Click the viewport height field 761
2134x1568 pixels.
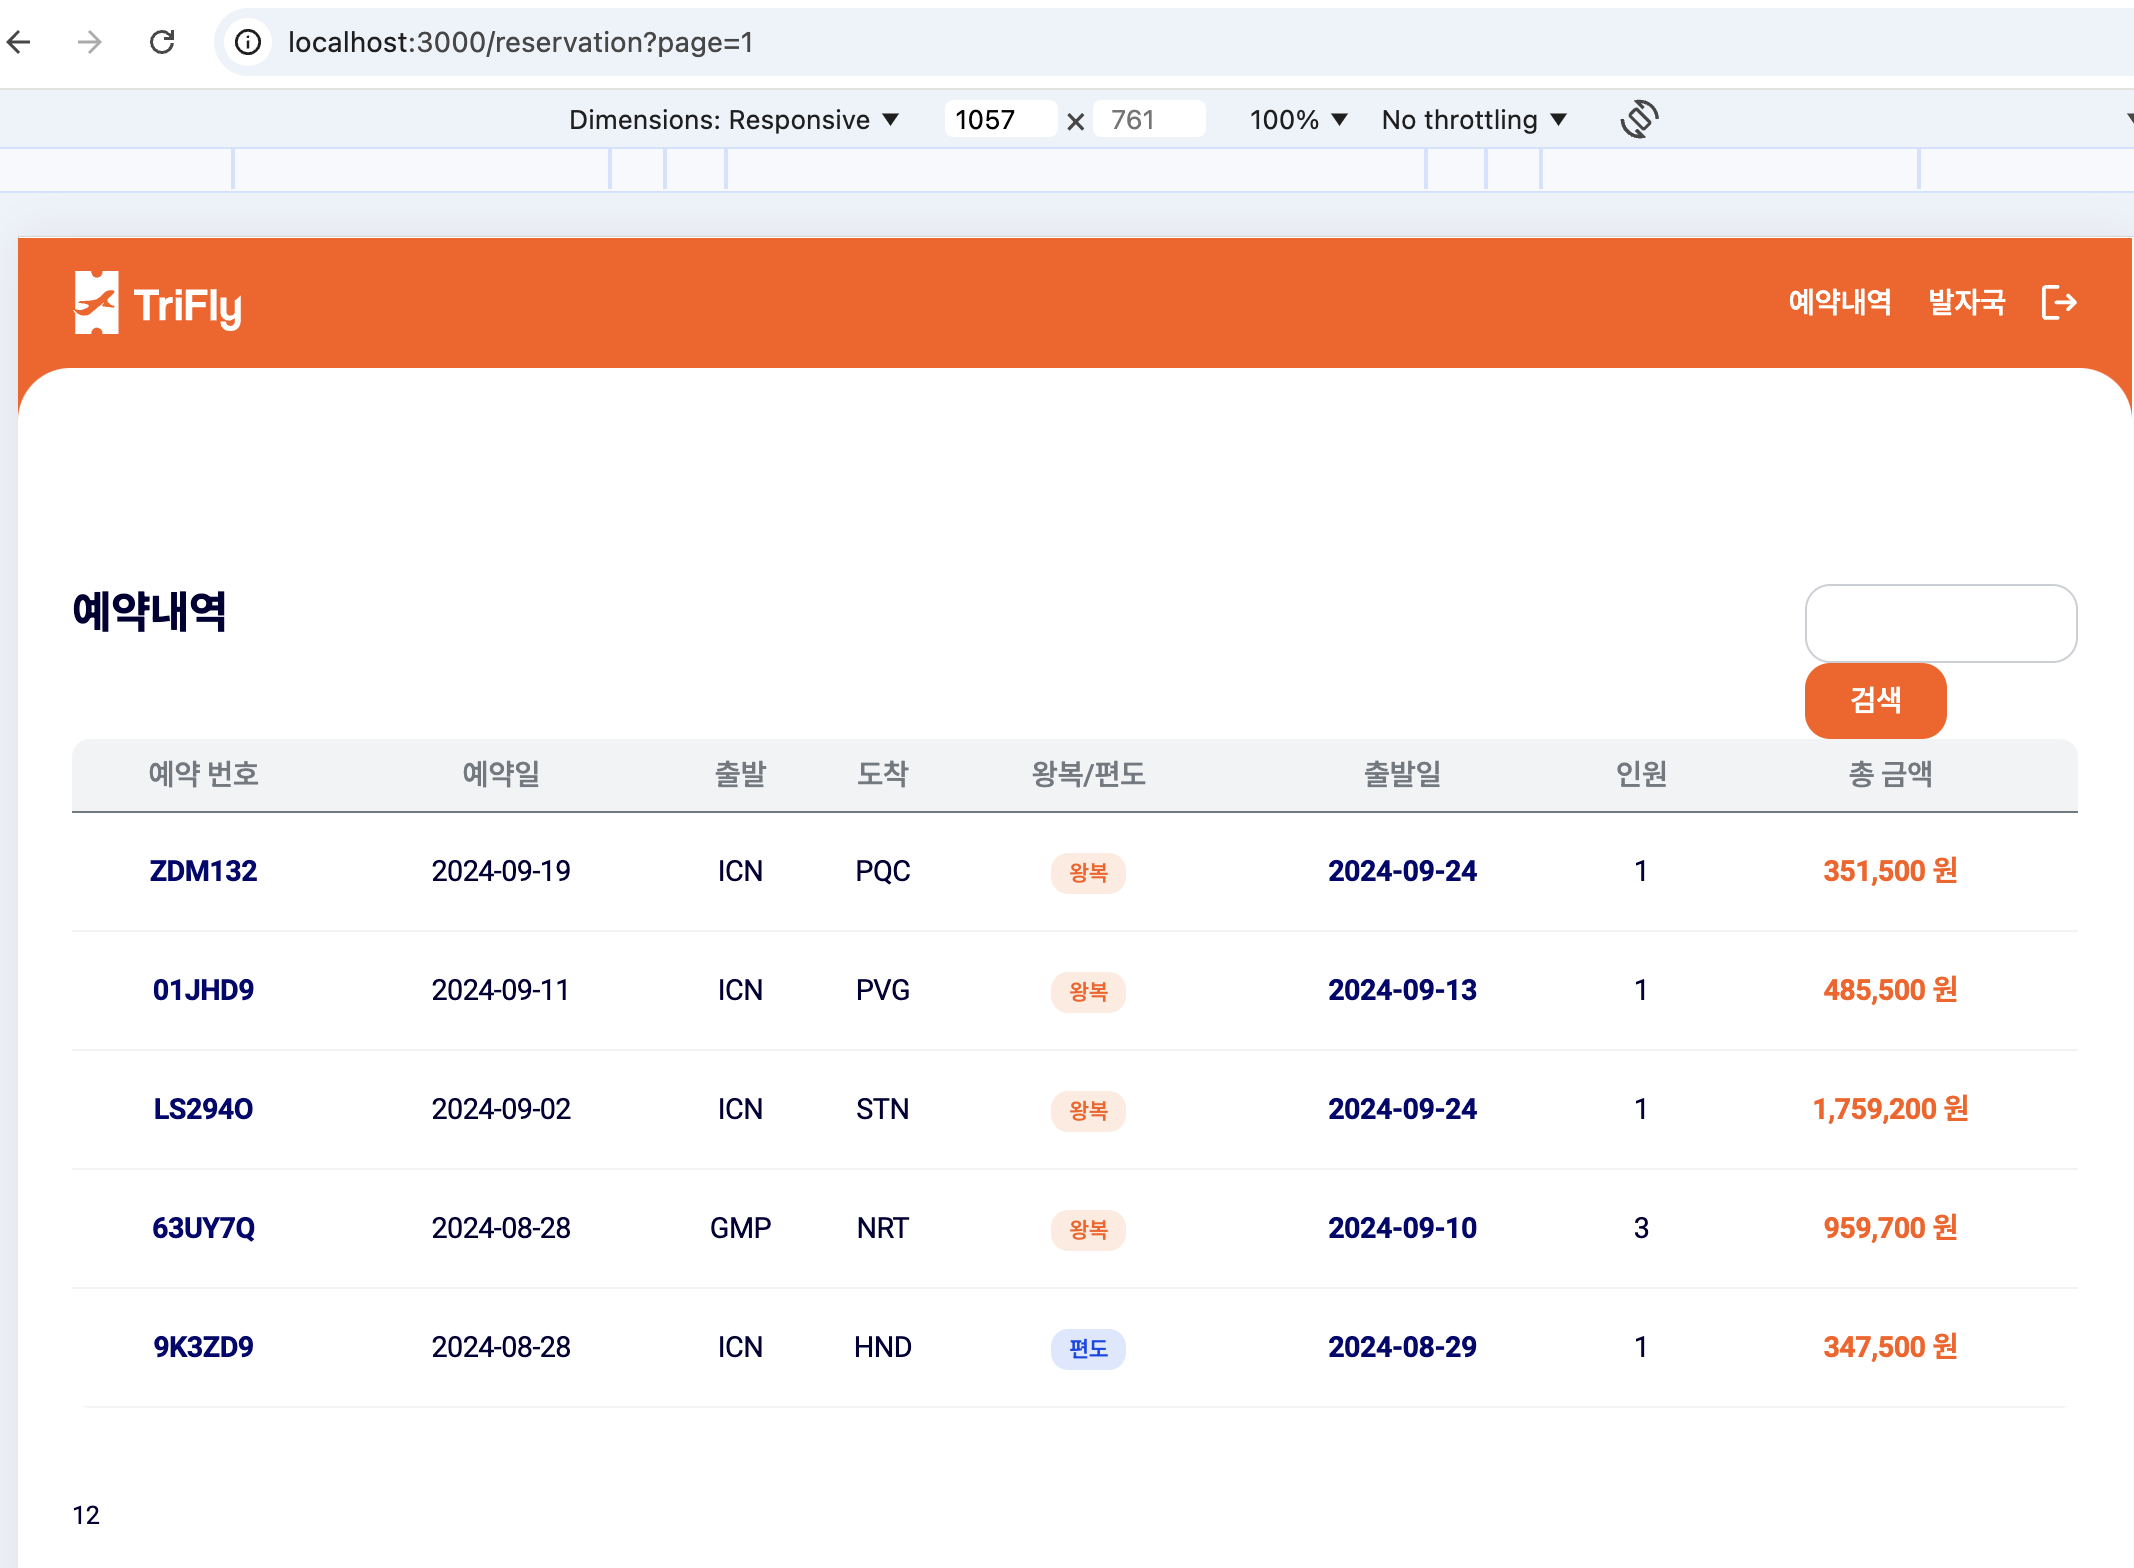(1147, 120)
